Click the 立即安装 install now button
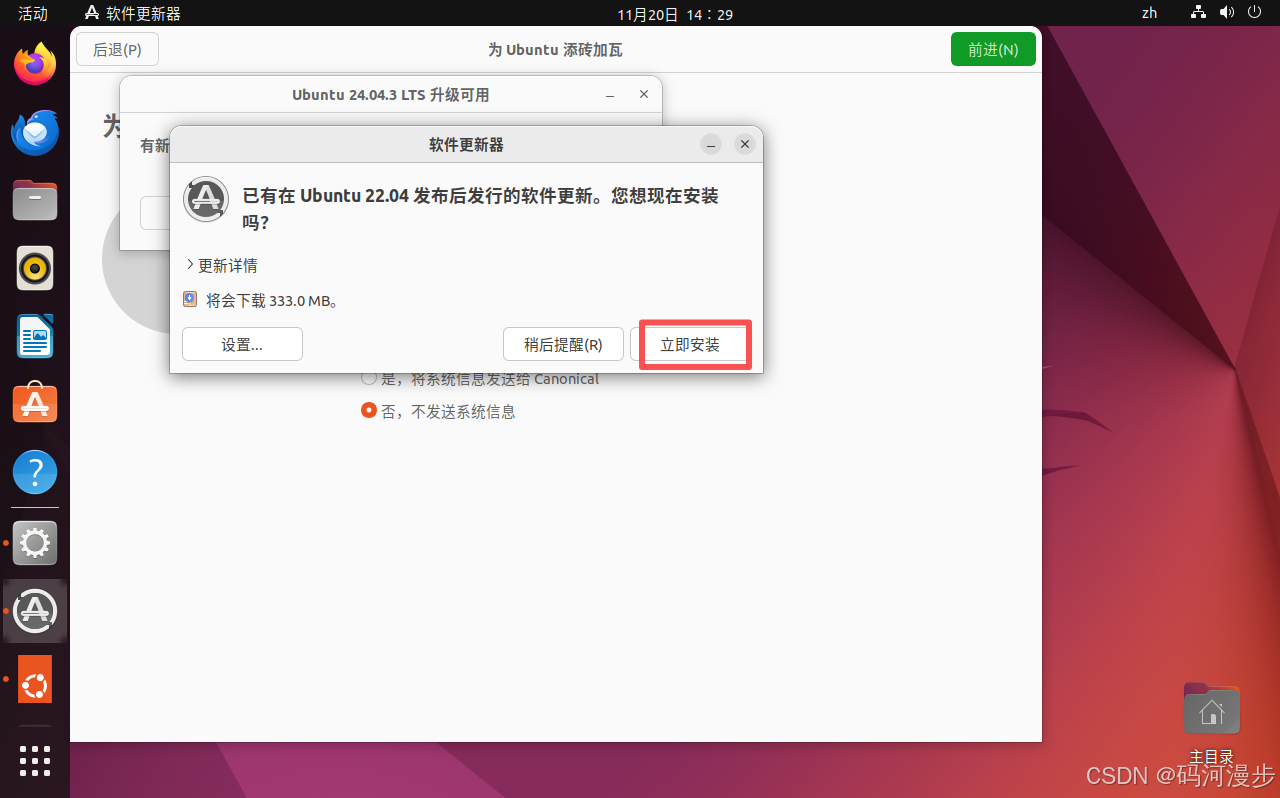This screenshot has width=1280, height=798. click(690, 344)
